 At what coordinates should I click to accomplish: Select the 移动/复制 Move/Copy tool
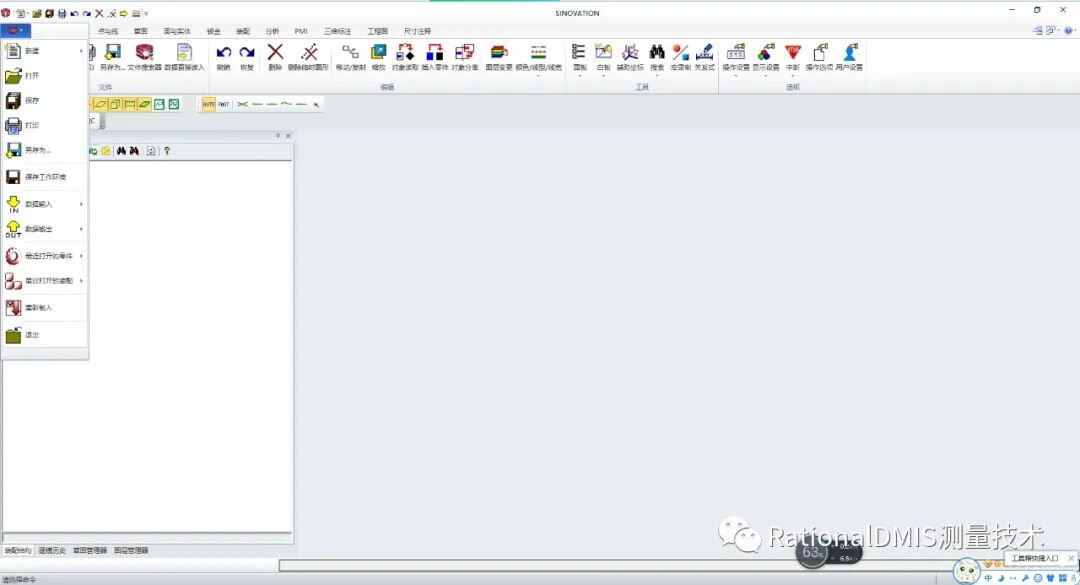351,57
